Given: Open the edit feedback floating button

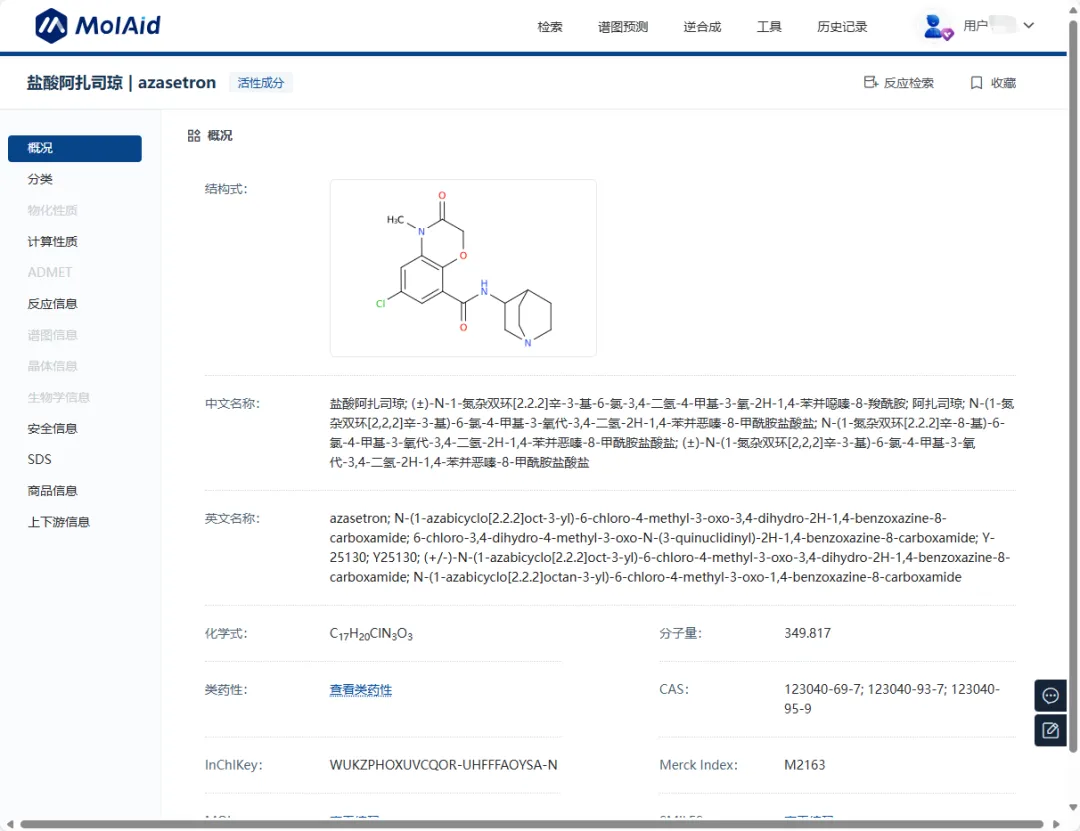Looking at the screenshot, I should (1050, 730).
